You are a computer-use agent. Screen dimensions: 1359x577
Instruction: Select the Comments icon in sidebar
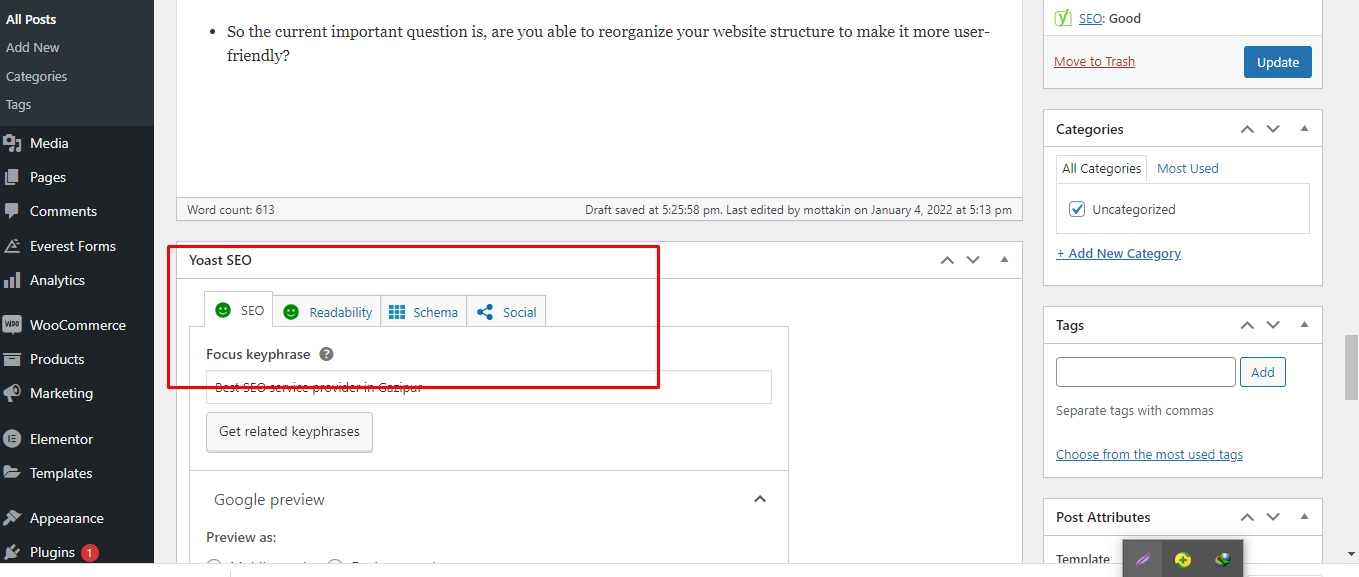(x=64, y=211)
